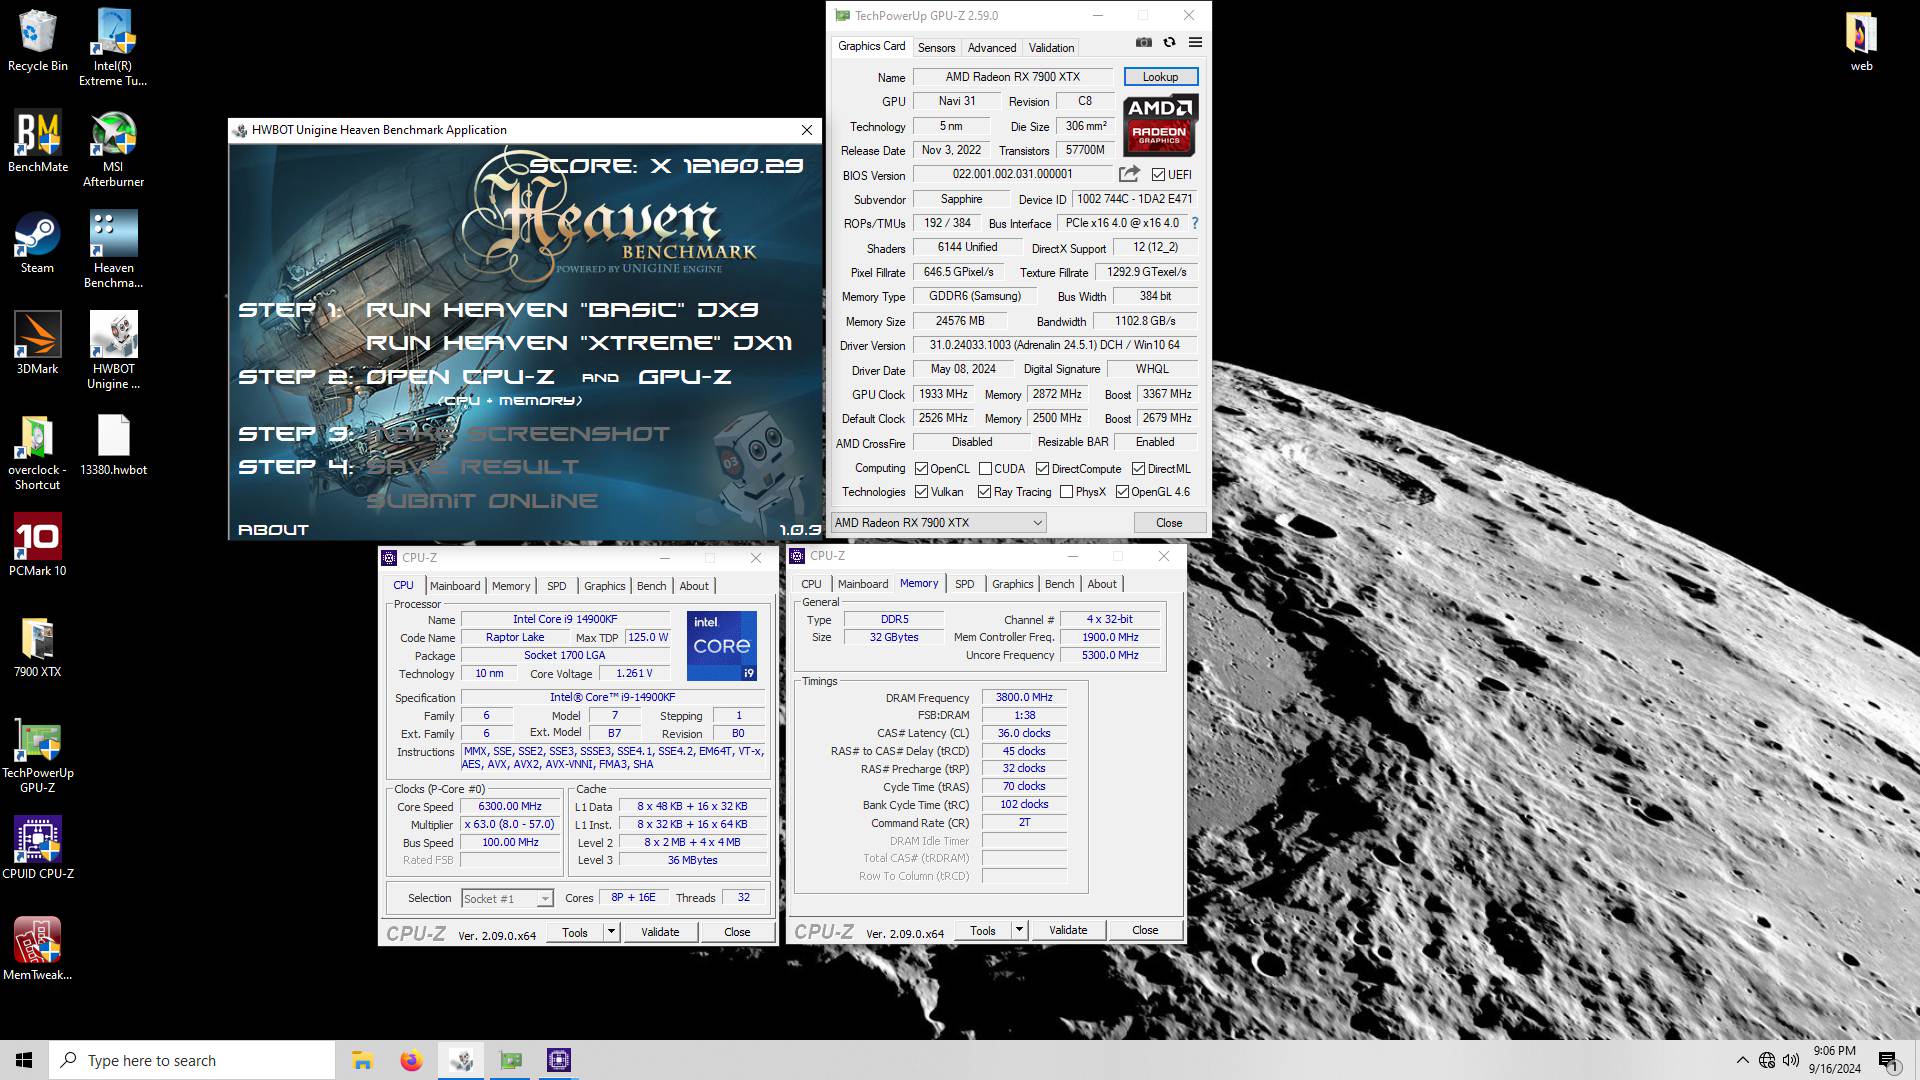Image resolution: width=1920 pixels, height=1080 pixels.
Task: Click RUN HEAVEN "BASIC" DX9 step
Action: click(562, 310)
